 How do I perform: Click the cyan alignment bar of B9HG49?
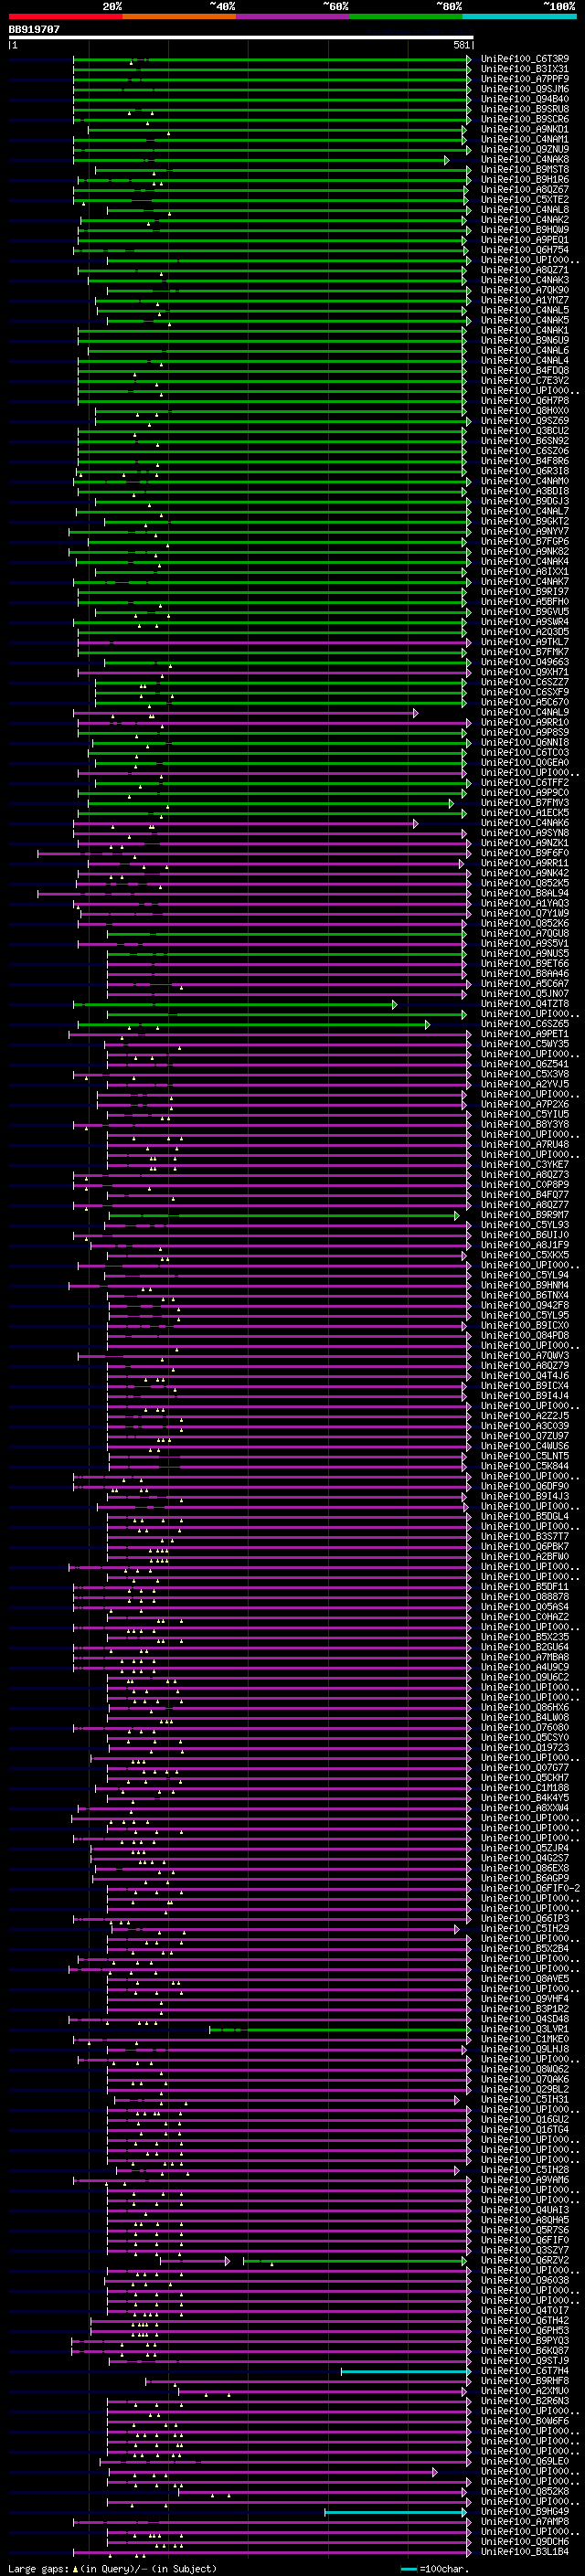pos(395,2512)
